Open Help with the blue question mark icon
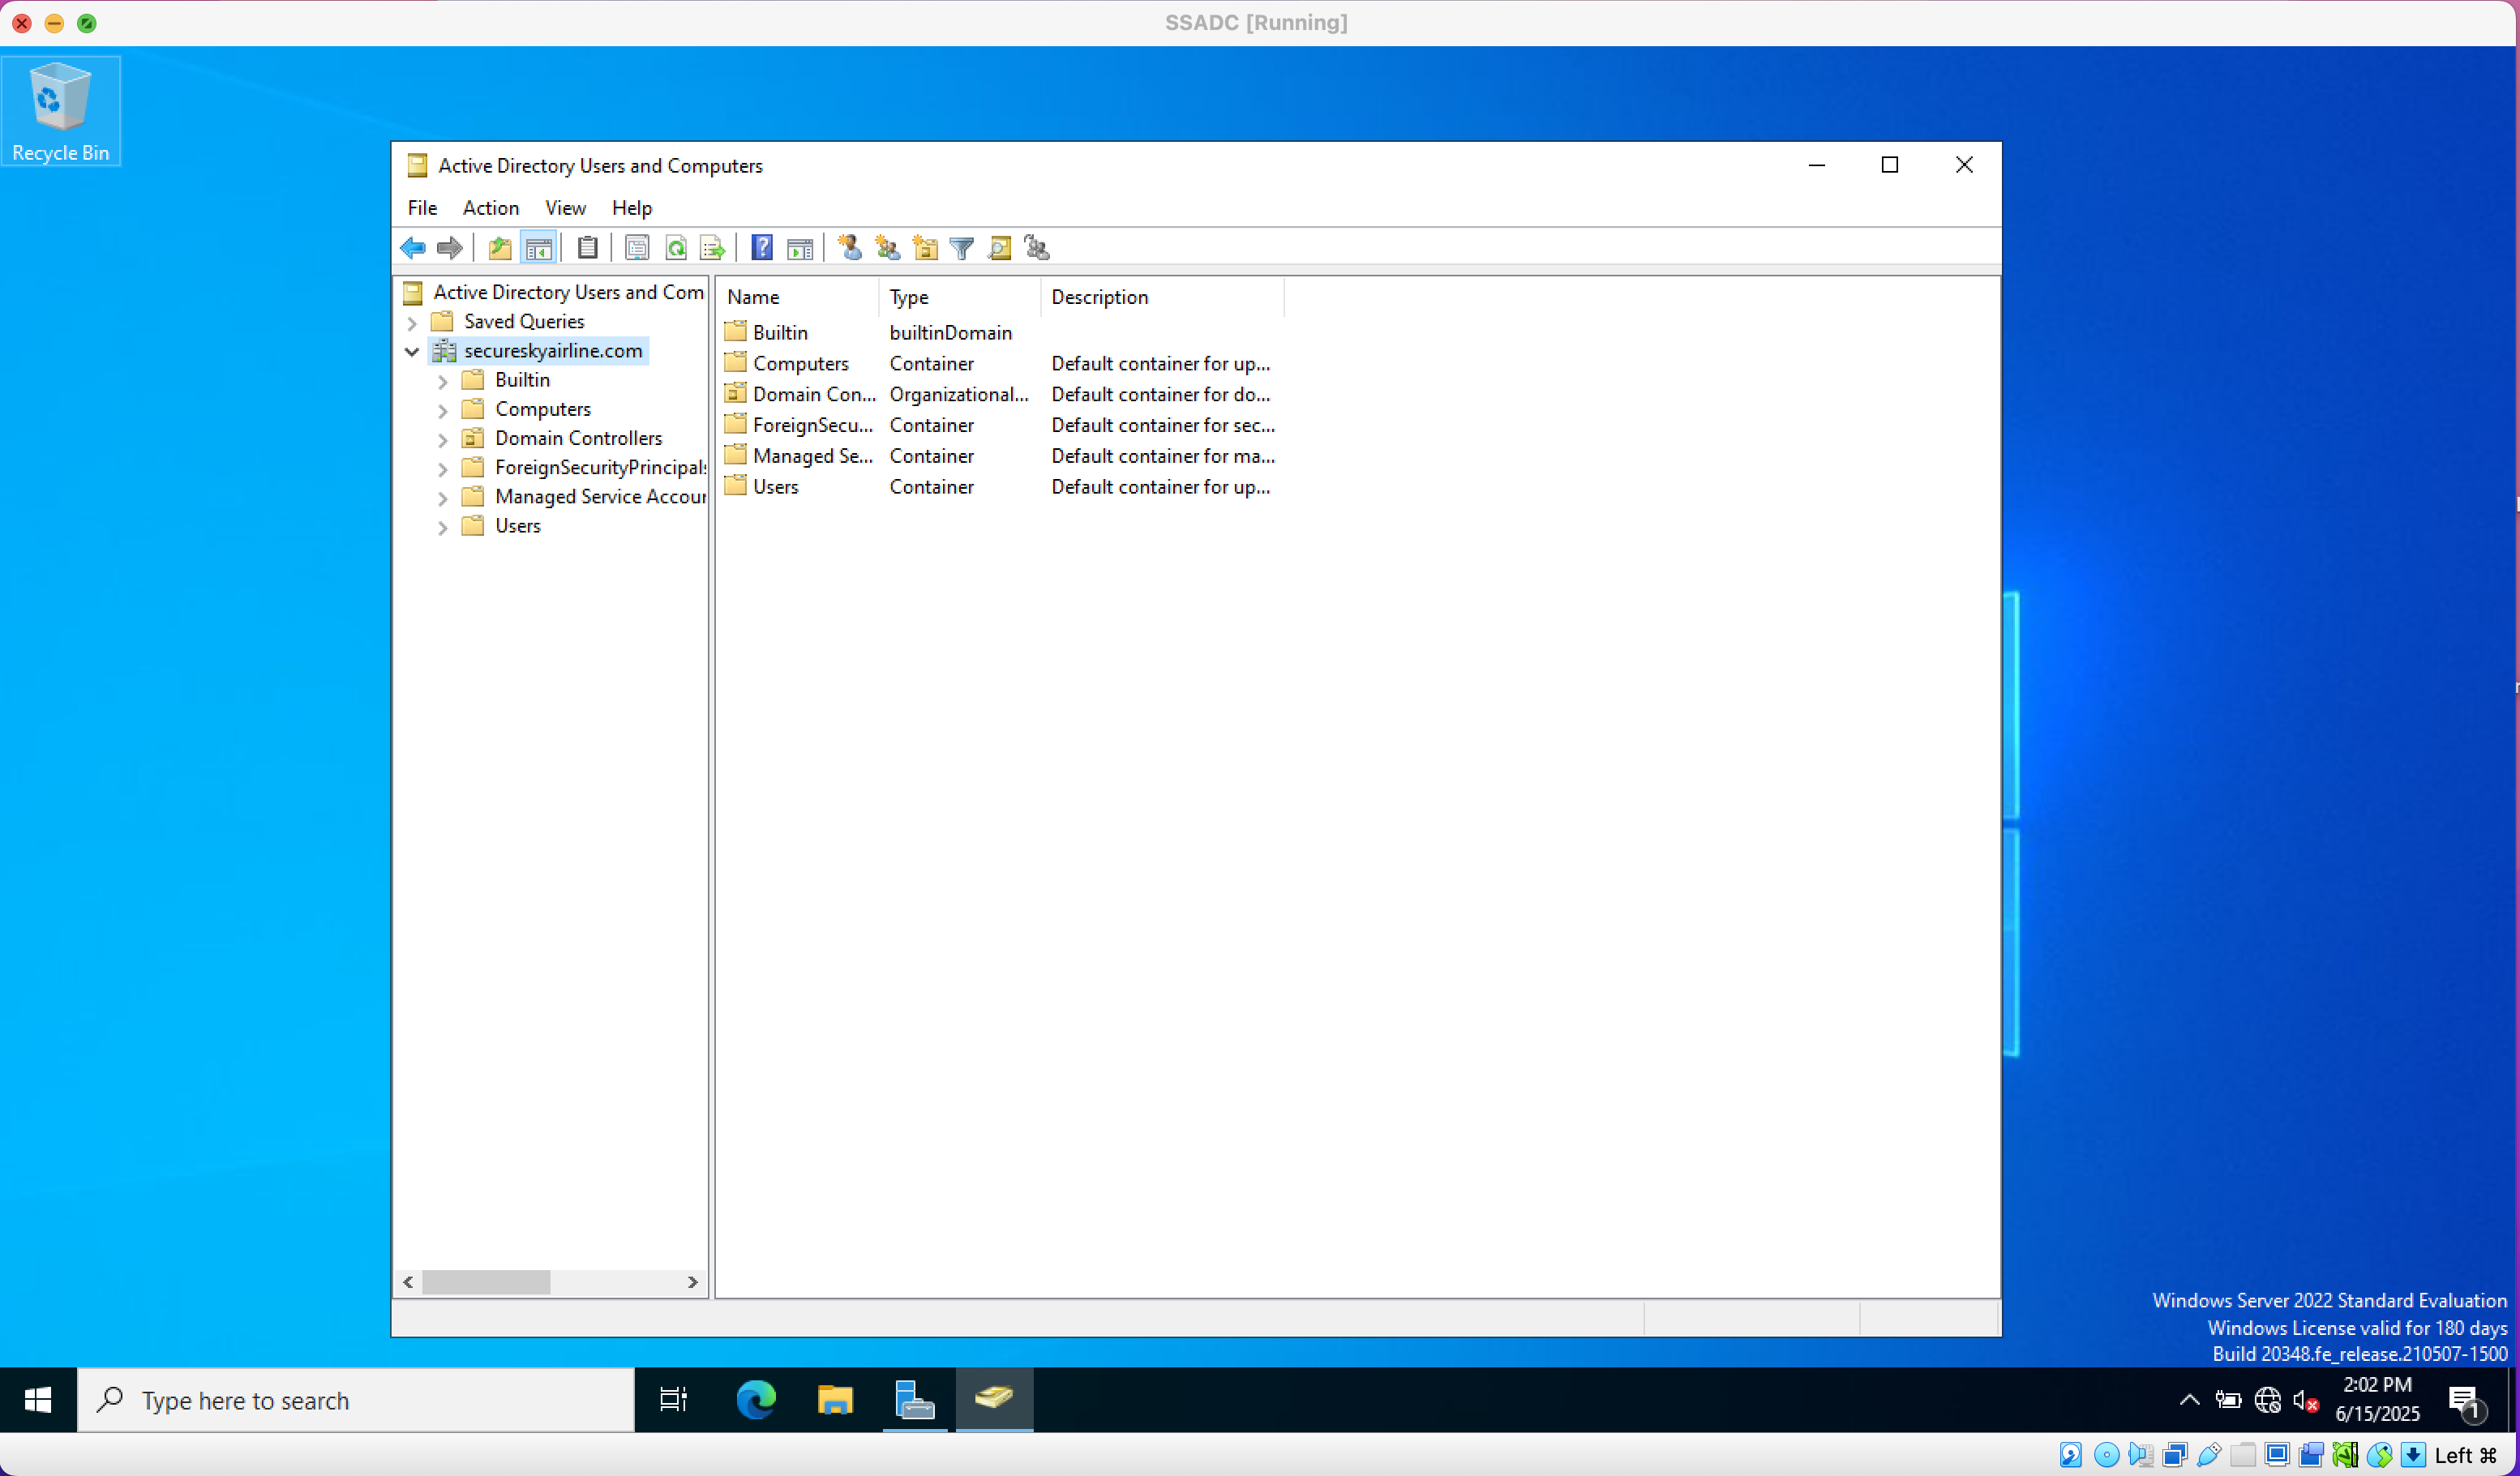2520x1476 pixels. [762, 248]
